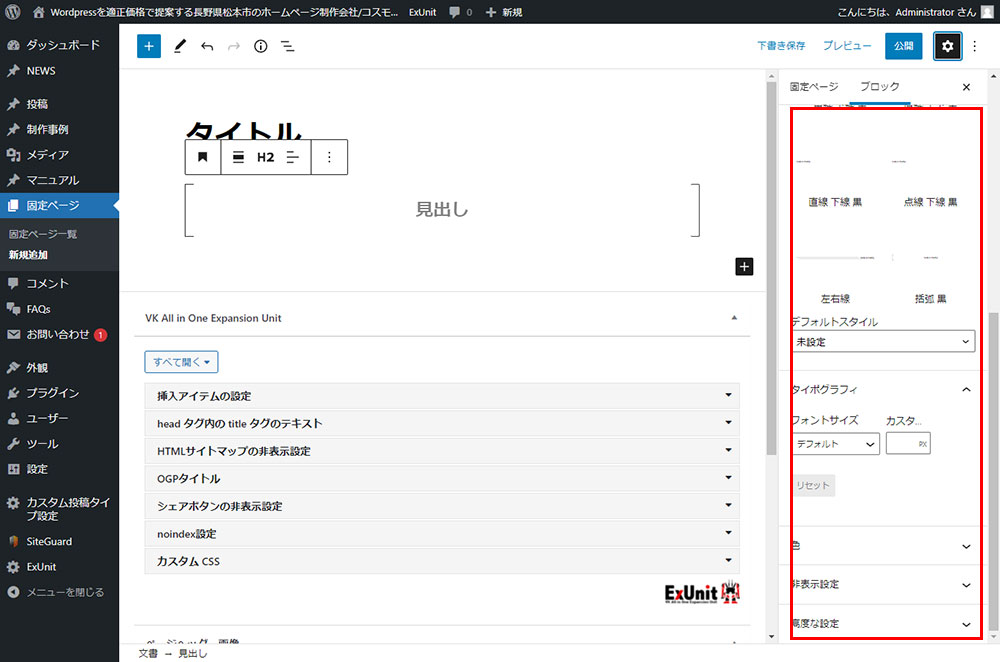Open the document details info icon
The height and width of the screenshot is (662, 1000).
click(260, 46)
